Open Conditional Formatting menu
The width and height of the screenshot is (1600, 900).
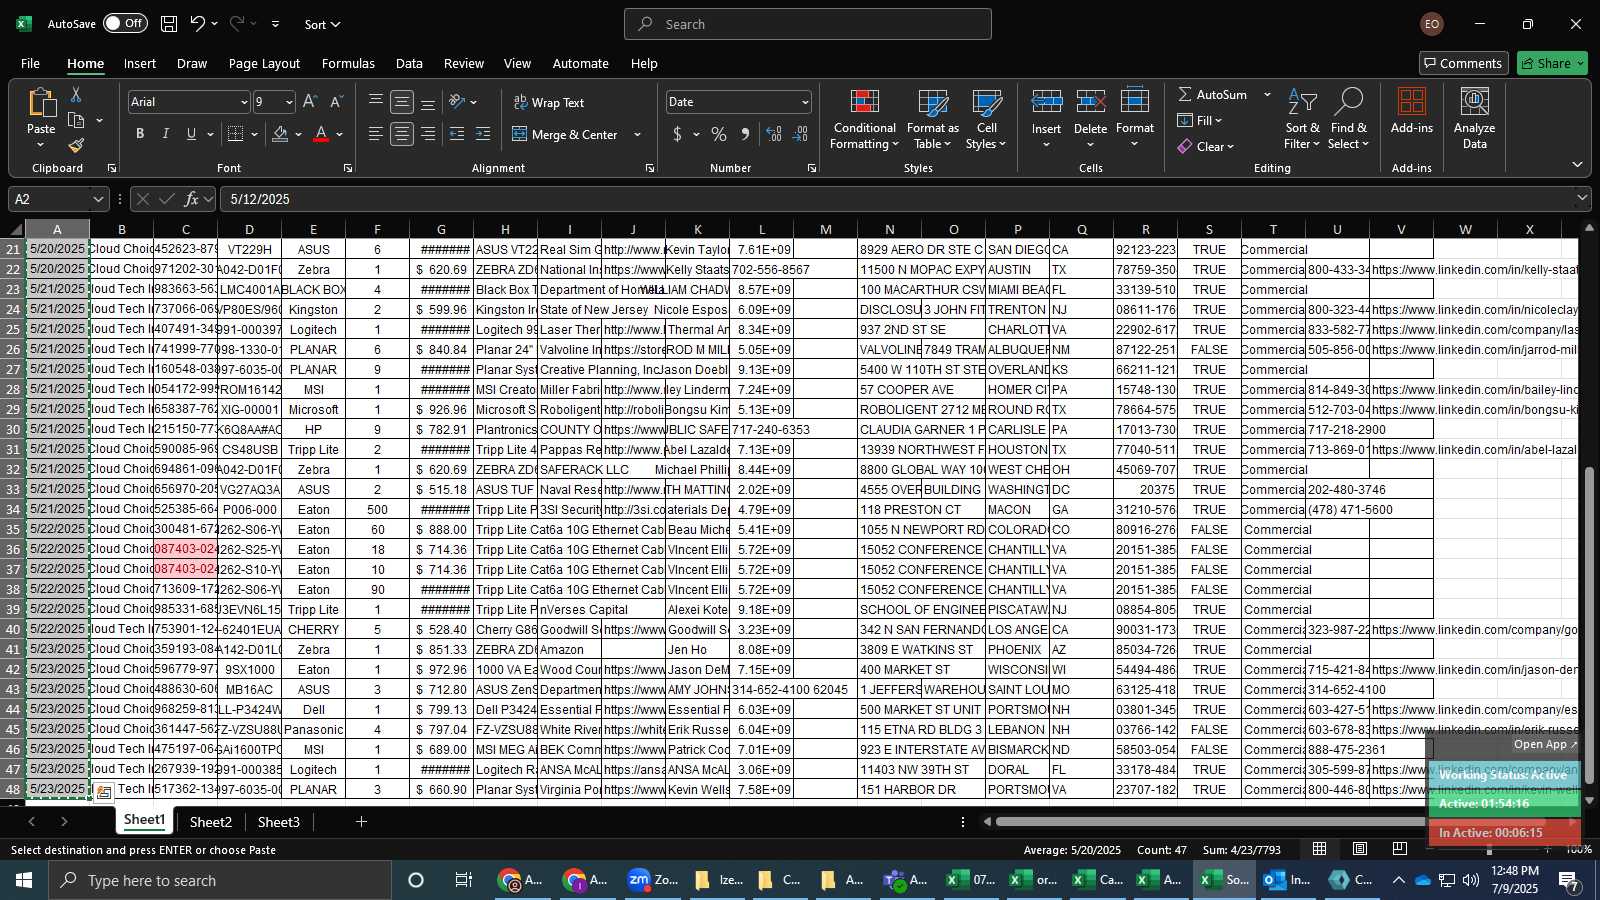coord(864,120)
